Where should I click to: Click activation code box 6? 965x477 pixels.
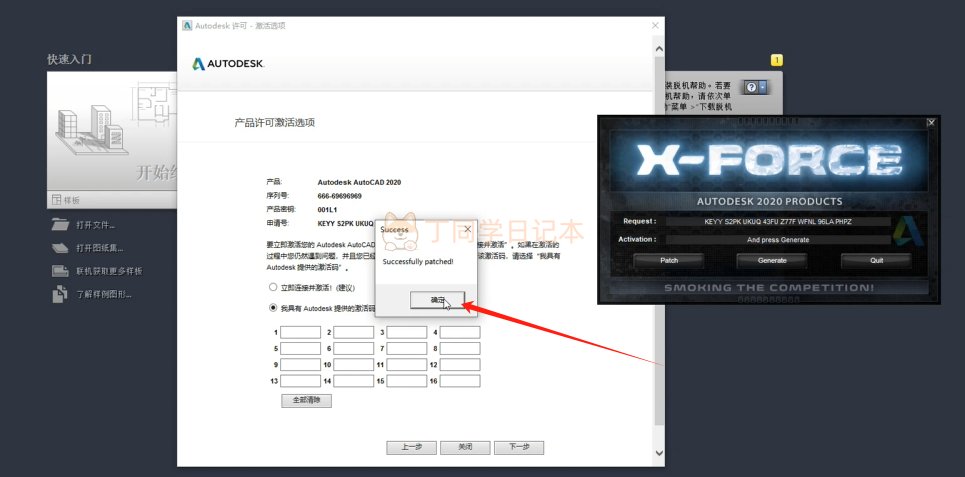click(x=354, y=348)
